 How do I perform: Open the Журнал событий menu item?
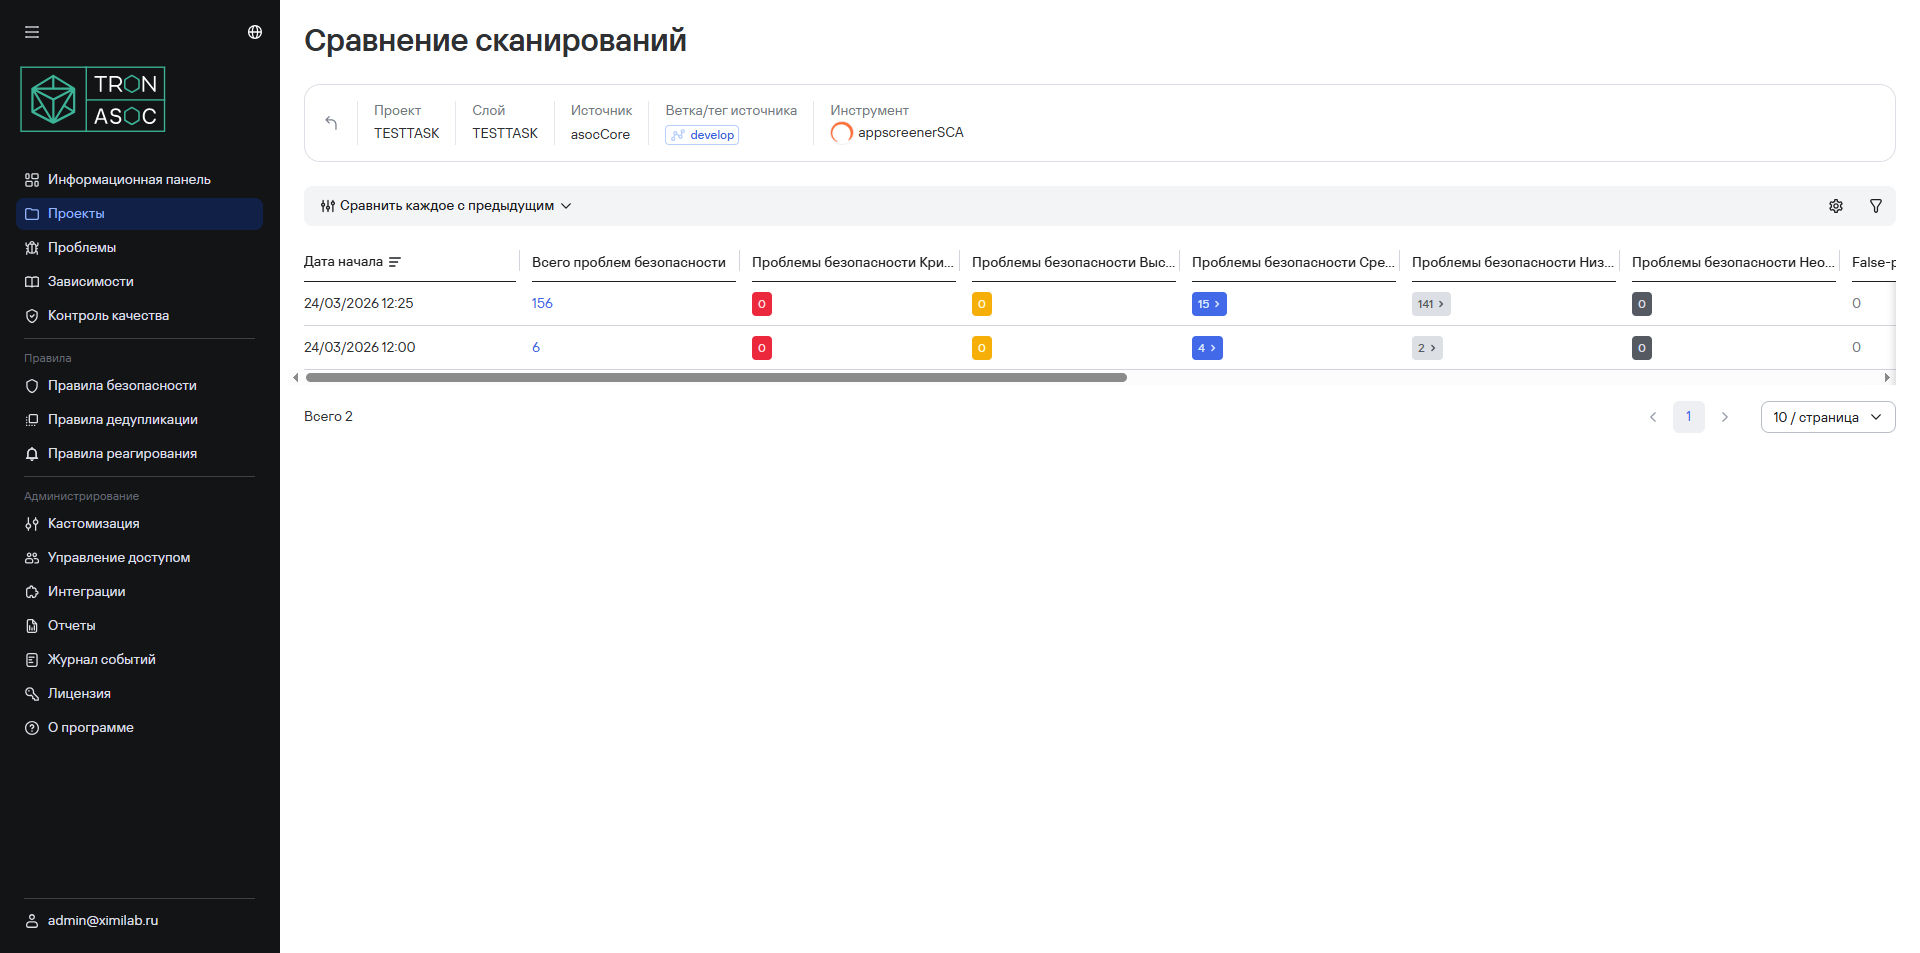click(x=101, y=659)
